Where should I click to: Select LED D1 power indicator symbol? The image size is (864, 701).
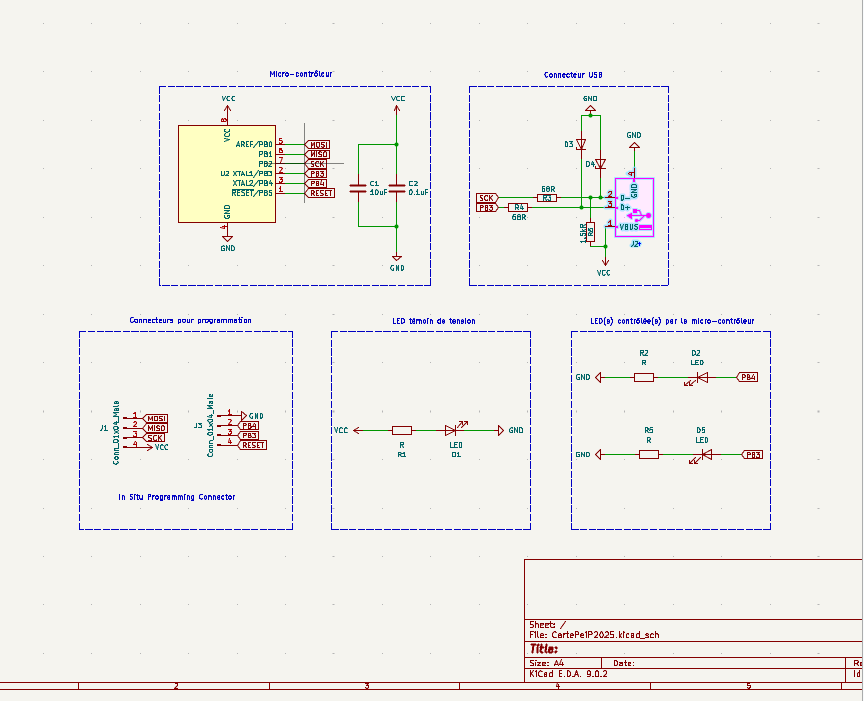coord(452,430)
